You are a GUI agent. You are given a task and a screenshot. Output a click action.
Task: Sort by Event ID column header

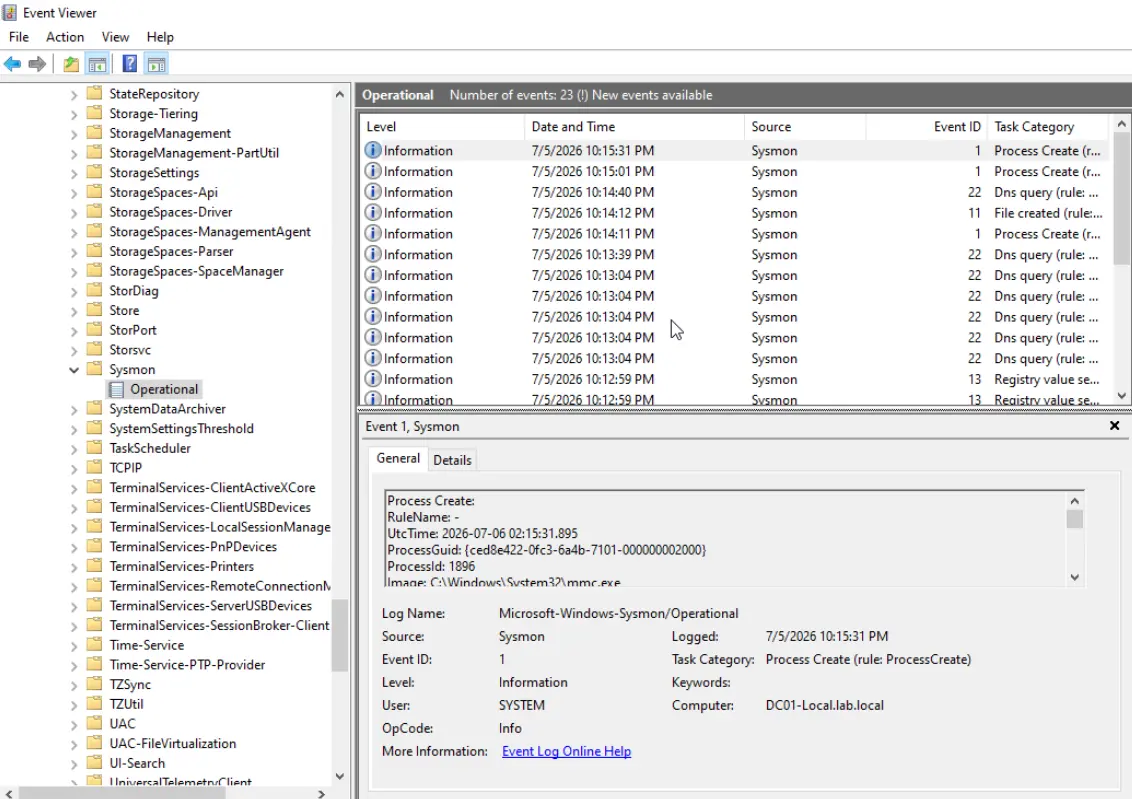[926, 126]
